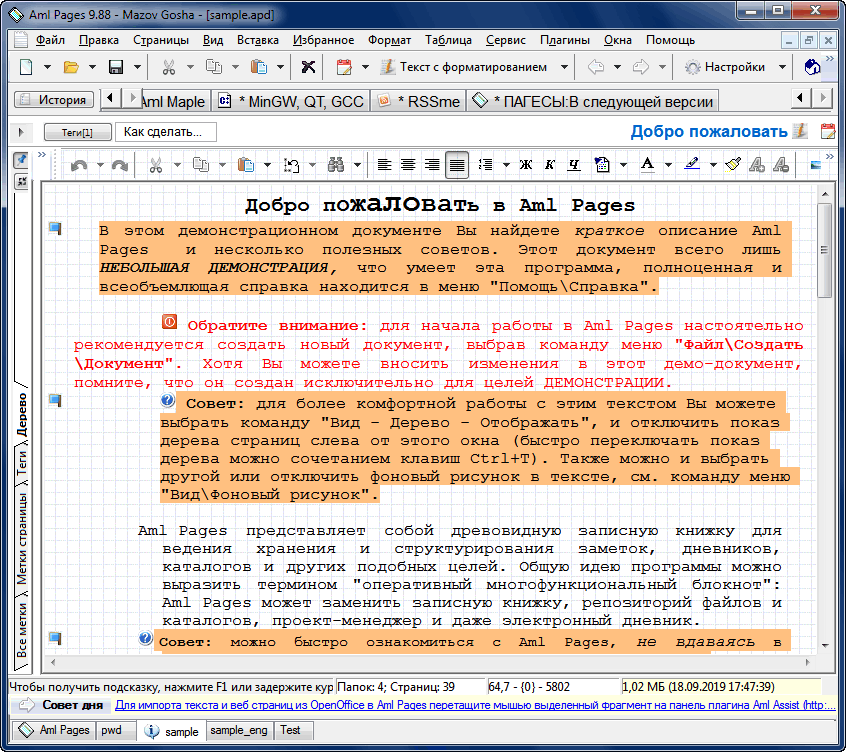Toggle align right in editor toolbar
846x752 pixels.
pyautogui.click(x=432, y=165)
